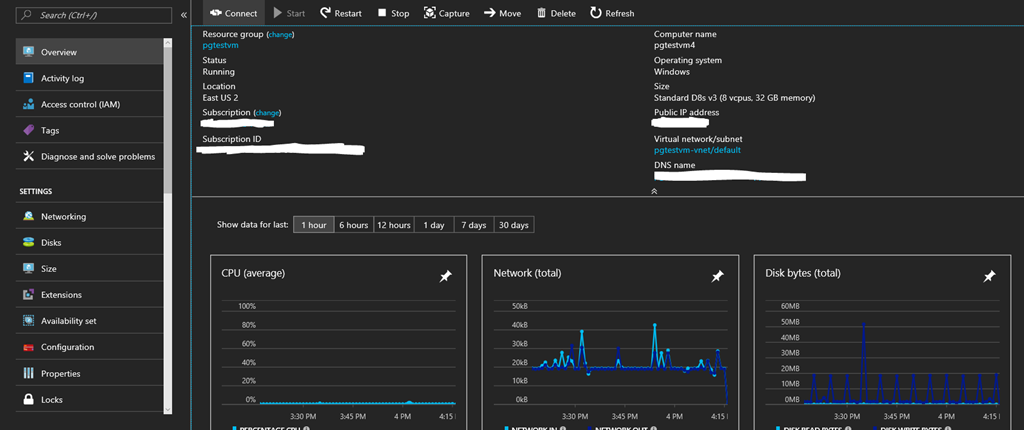
Task: Show data for last 12 hours
Action: [x=394, y=225]
